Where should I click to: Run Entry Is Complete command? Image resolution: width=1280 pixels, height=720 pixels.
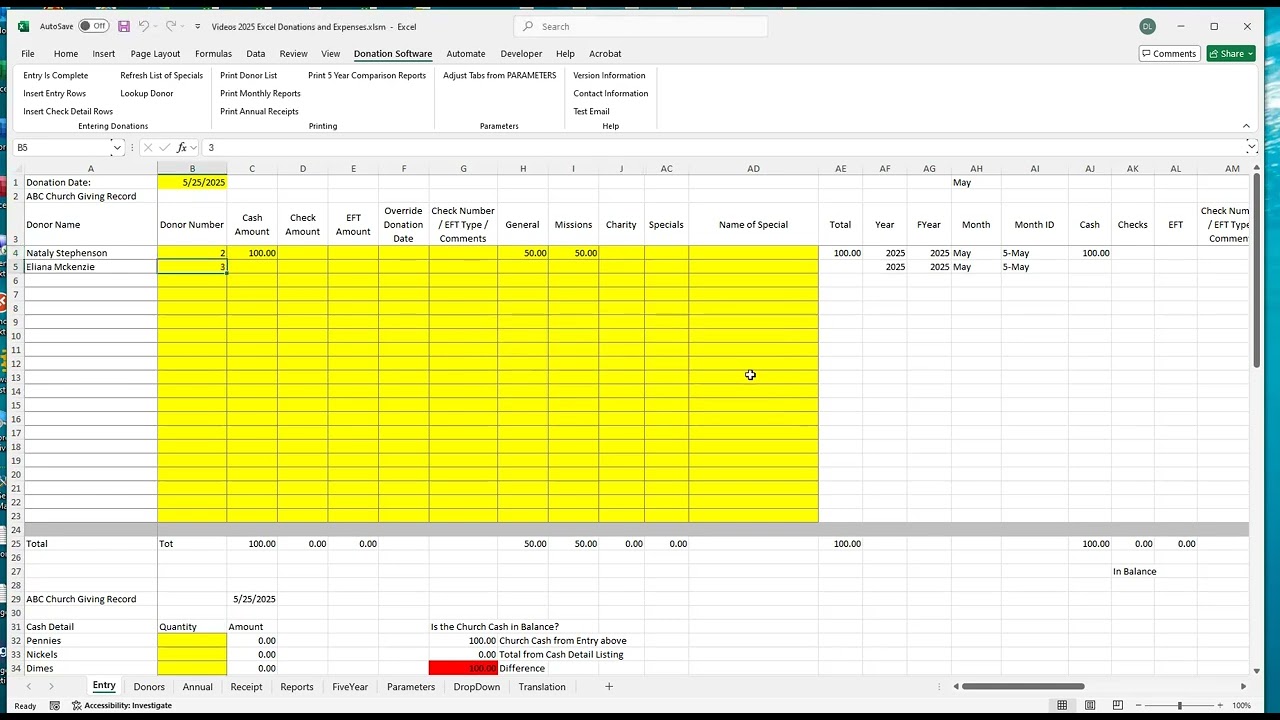[56, 76]
